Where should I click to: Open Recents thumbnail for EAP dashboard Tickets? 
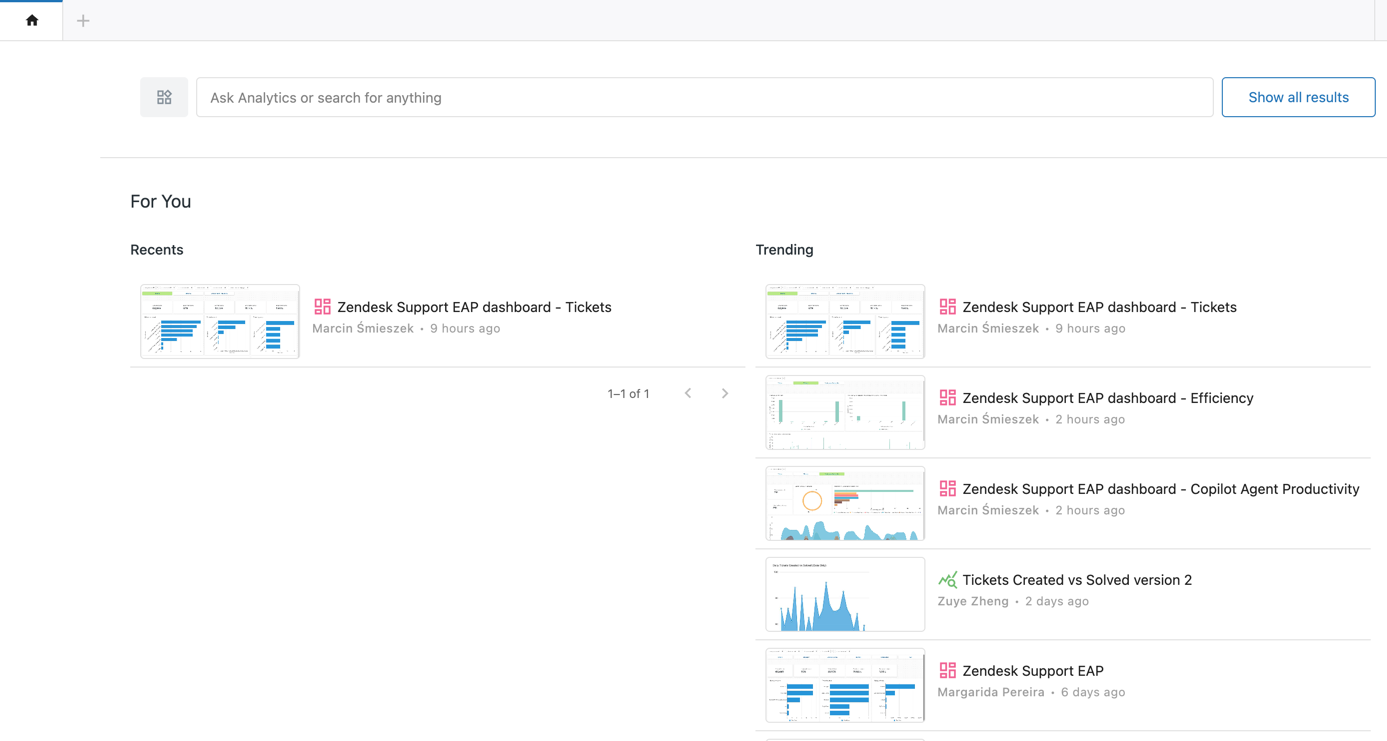coord(220,322)
